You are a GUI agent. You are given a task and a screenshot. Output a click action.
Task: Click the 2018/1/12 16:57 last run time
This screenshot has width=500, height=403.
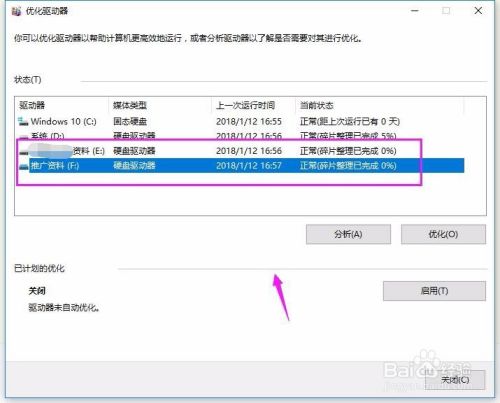point(249,166)
